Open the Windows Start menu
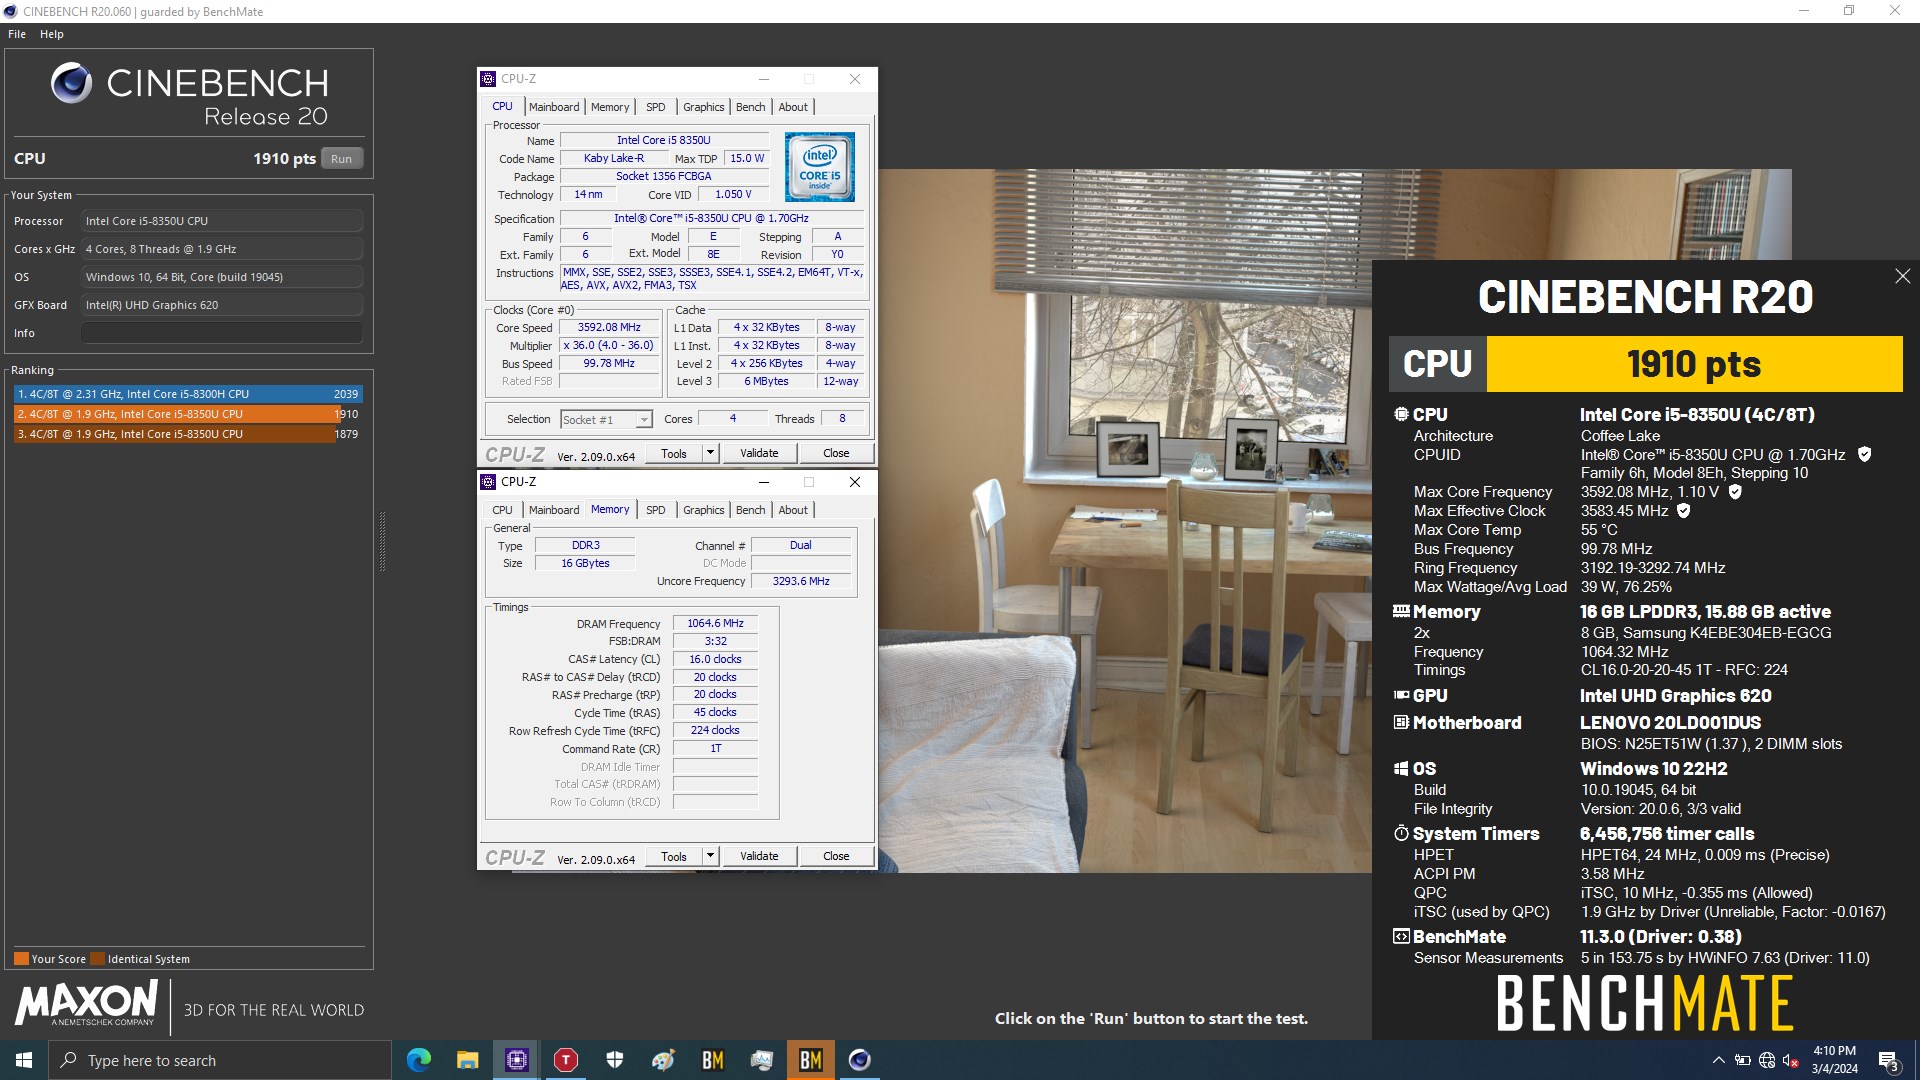The width and height of the screenshot is (1920, 1080). 24,1060
